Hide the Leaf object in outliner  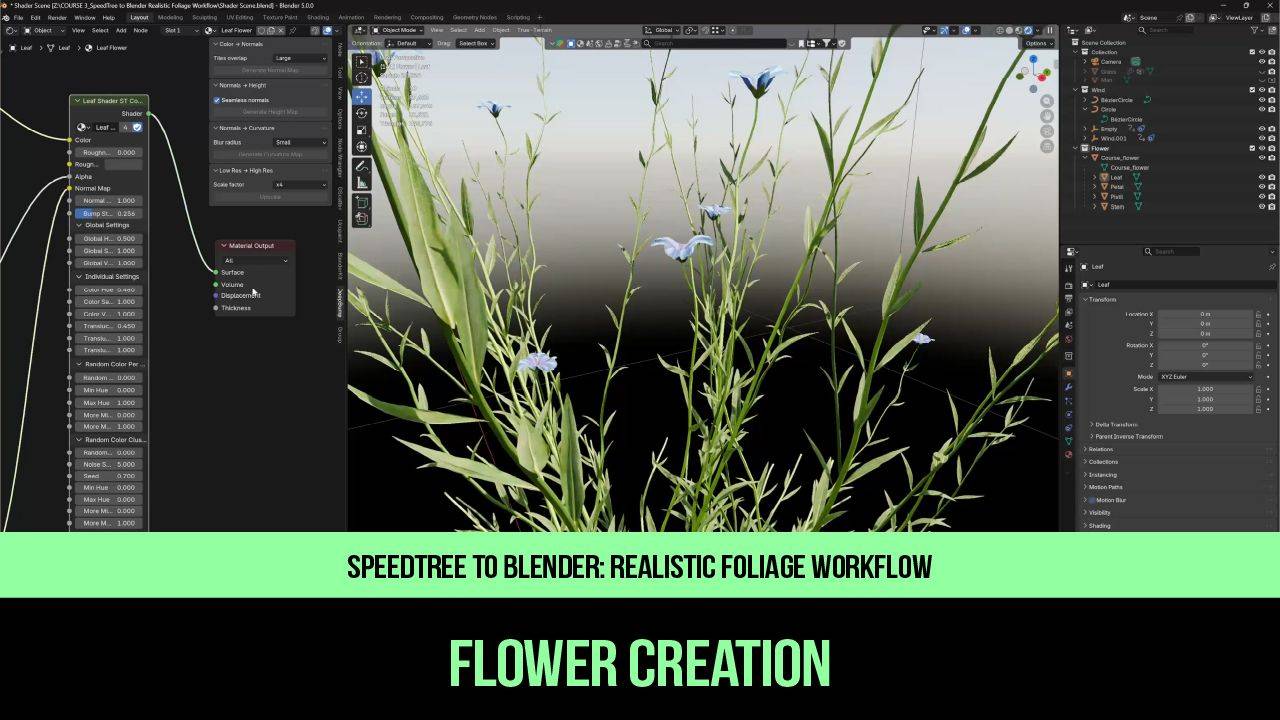pyautogui.click(x=1262, y=177)
